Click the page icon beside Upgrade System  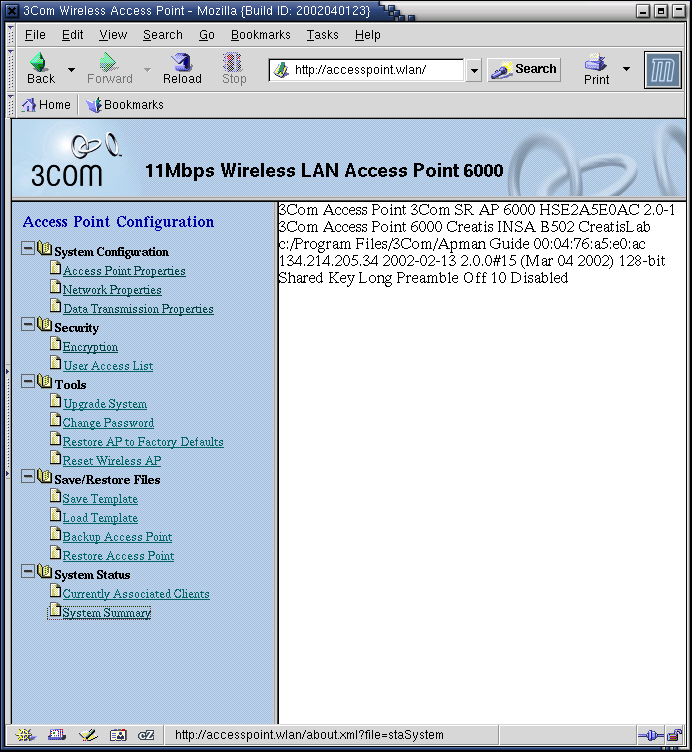(56, 401)
